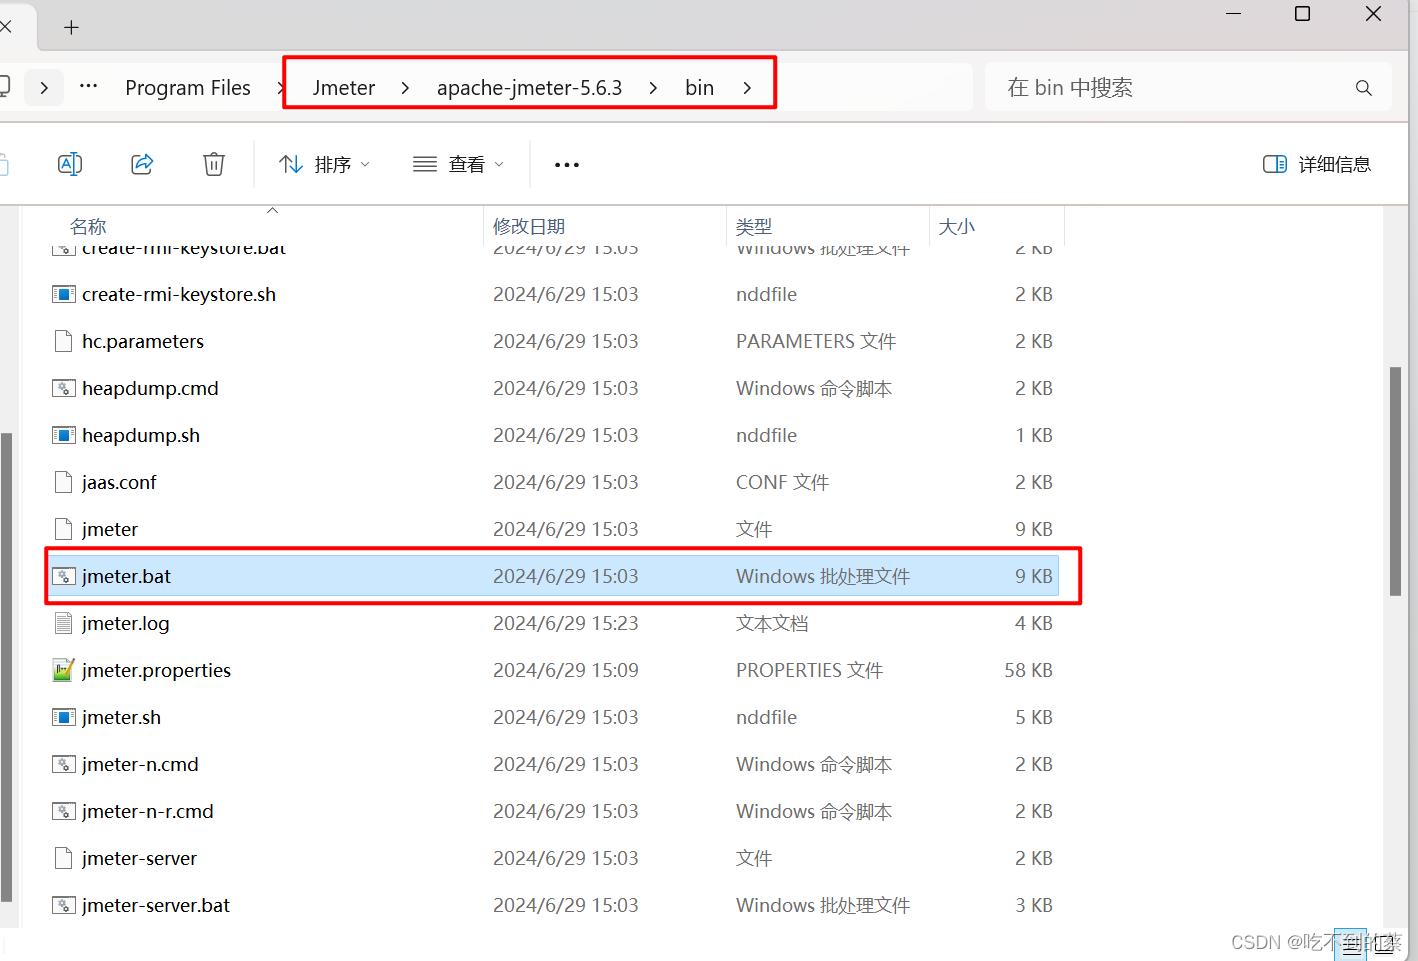Expand chevron left of breadcrumb ellipsis

(44, 88)
